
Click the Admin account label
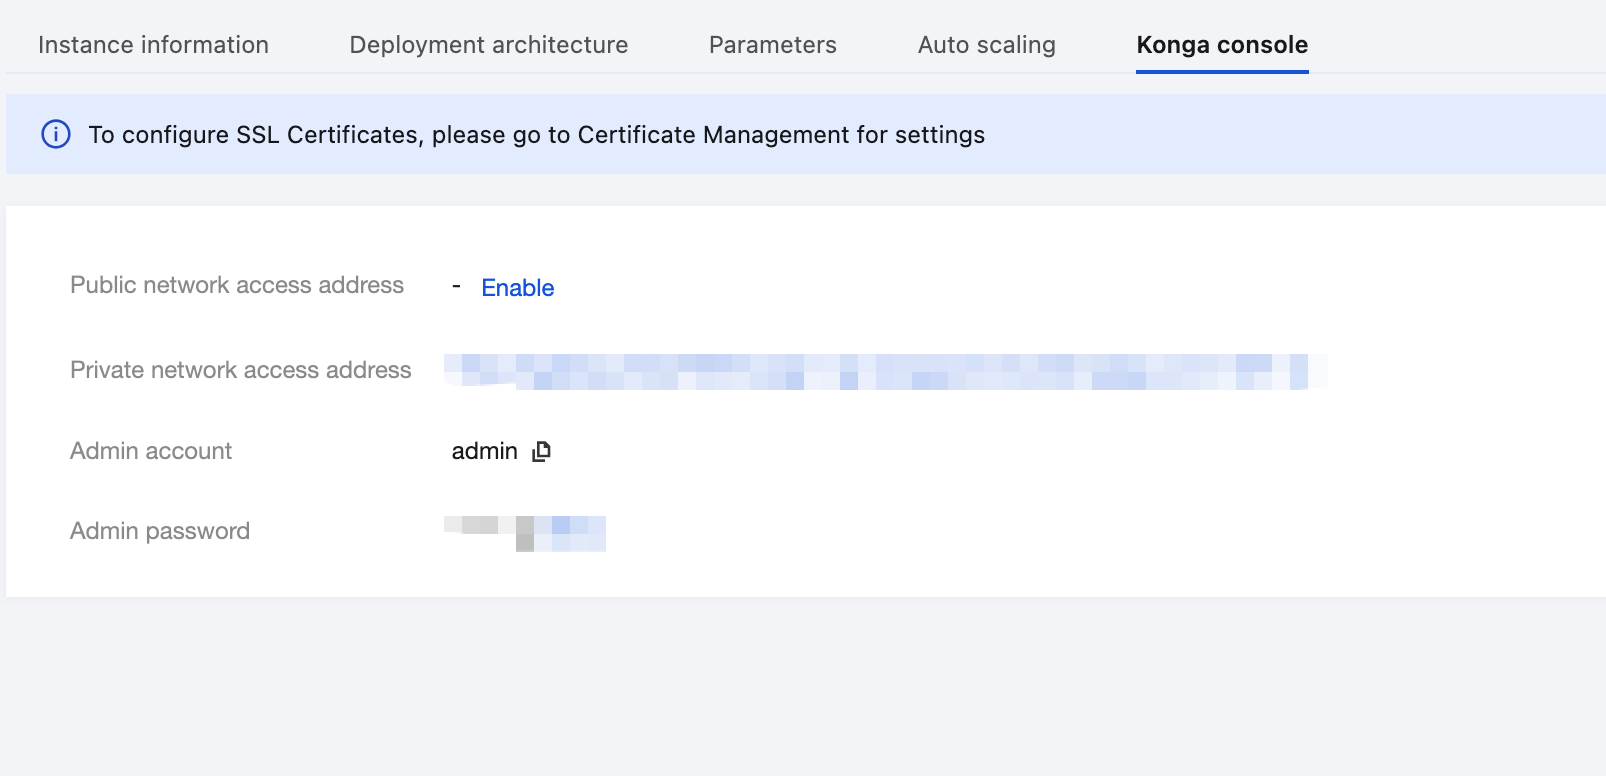pyautogui.click(x=151, y=451)
